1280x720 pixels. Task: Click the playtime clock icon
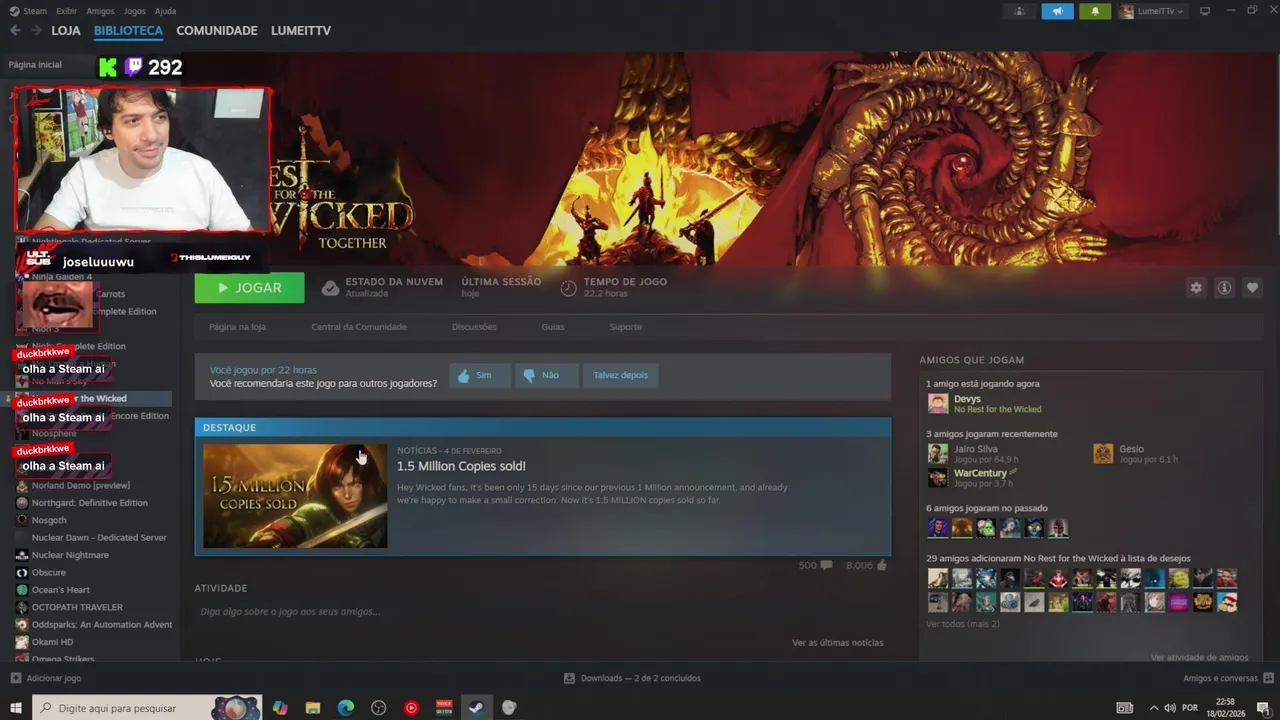tap(568, 288)
